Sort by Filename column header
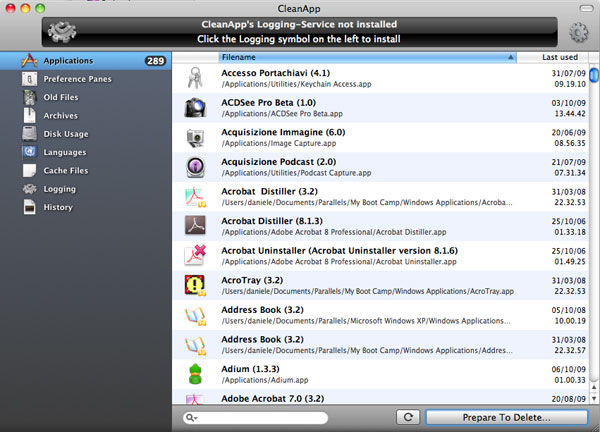This screenshot has height=432, width=600. click(x=367, y=57)
